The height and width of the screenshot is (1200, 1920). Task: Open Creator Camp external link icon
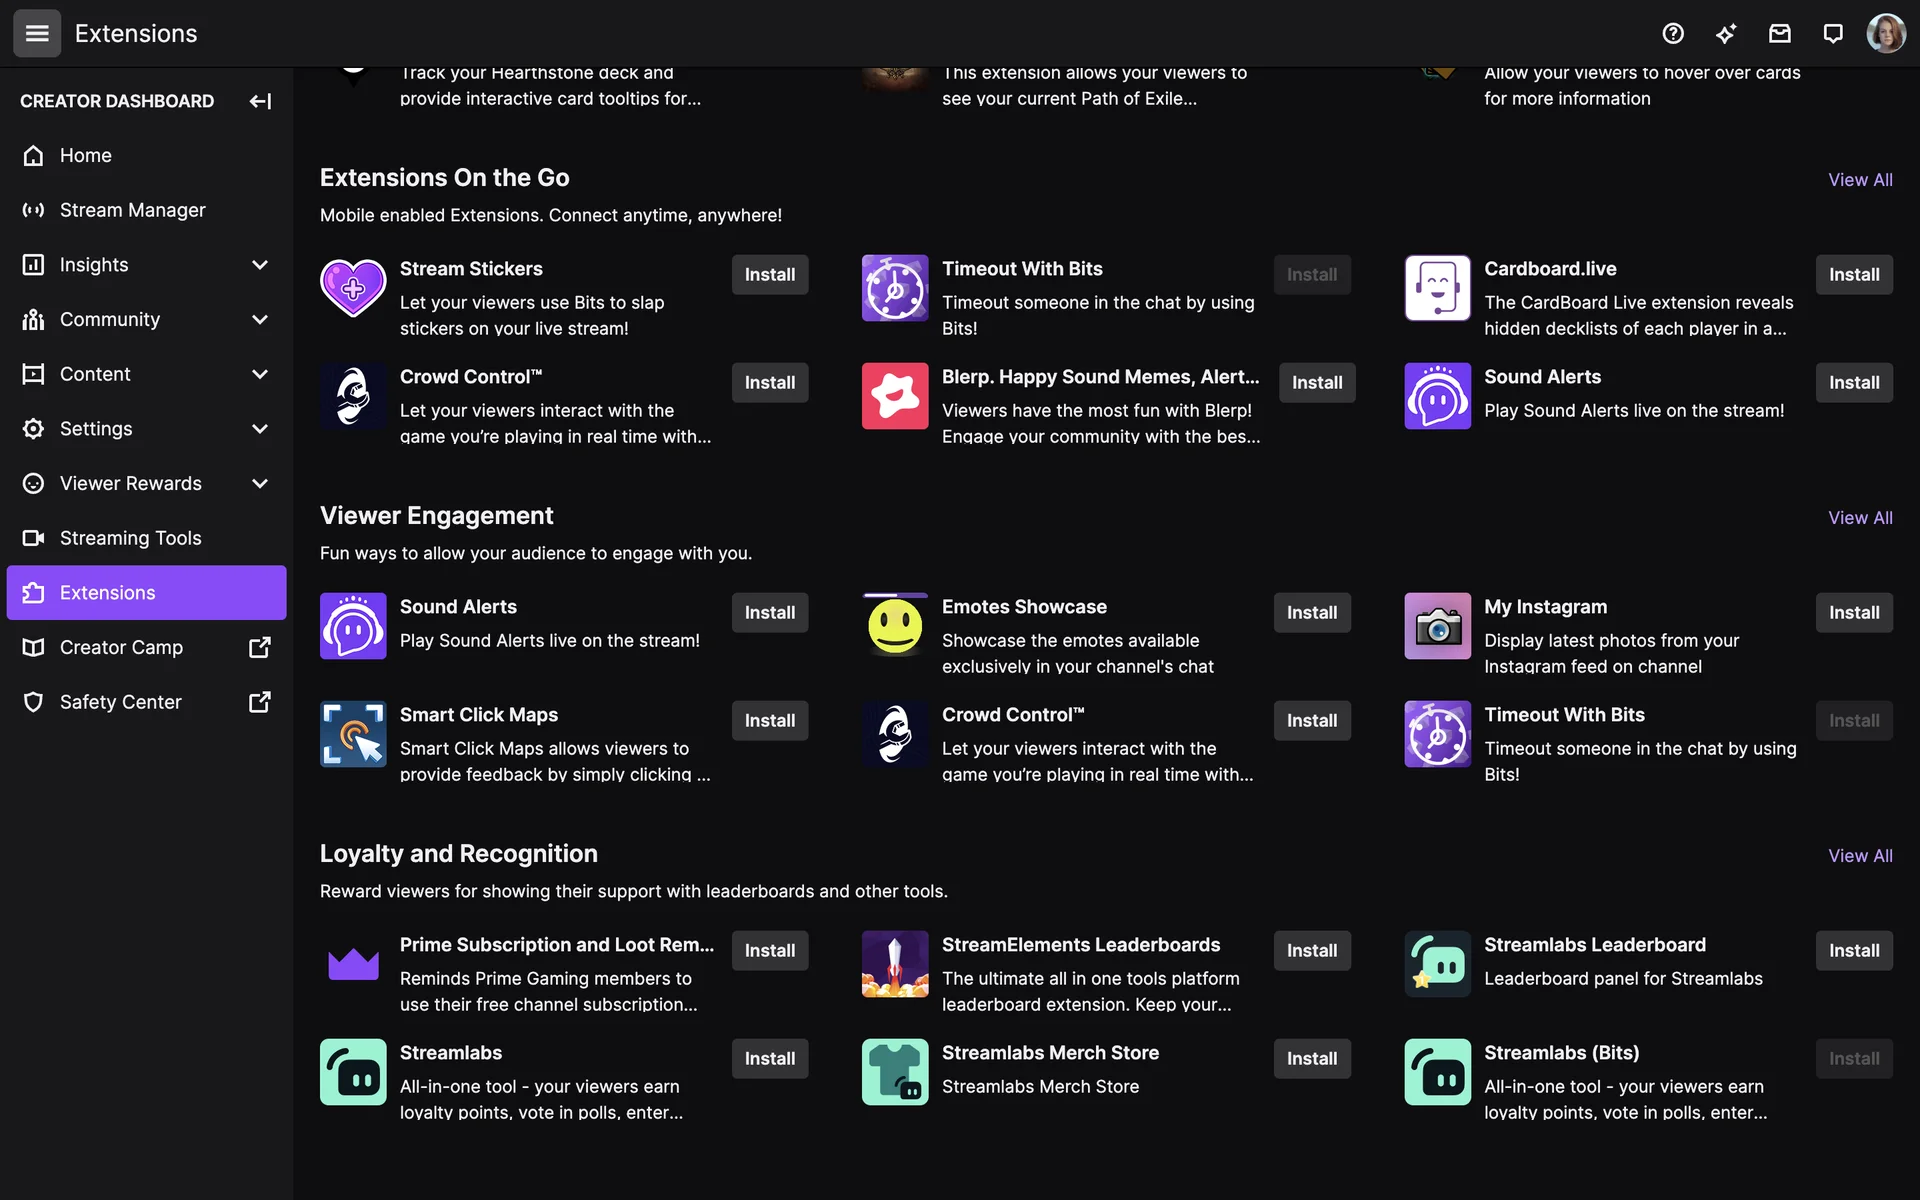259,647
